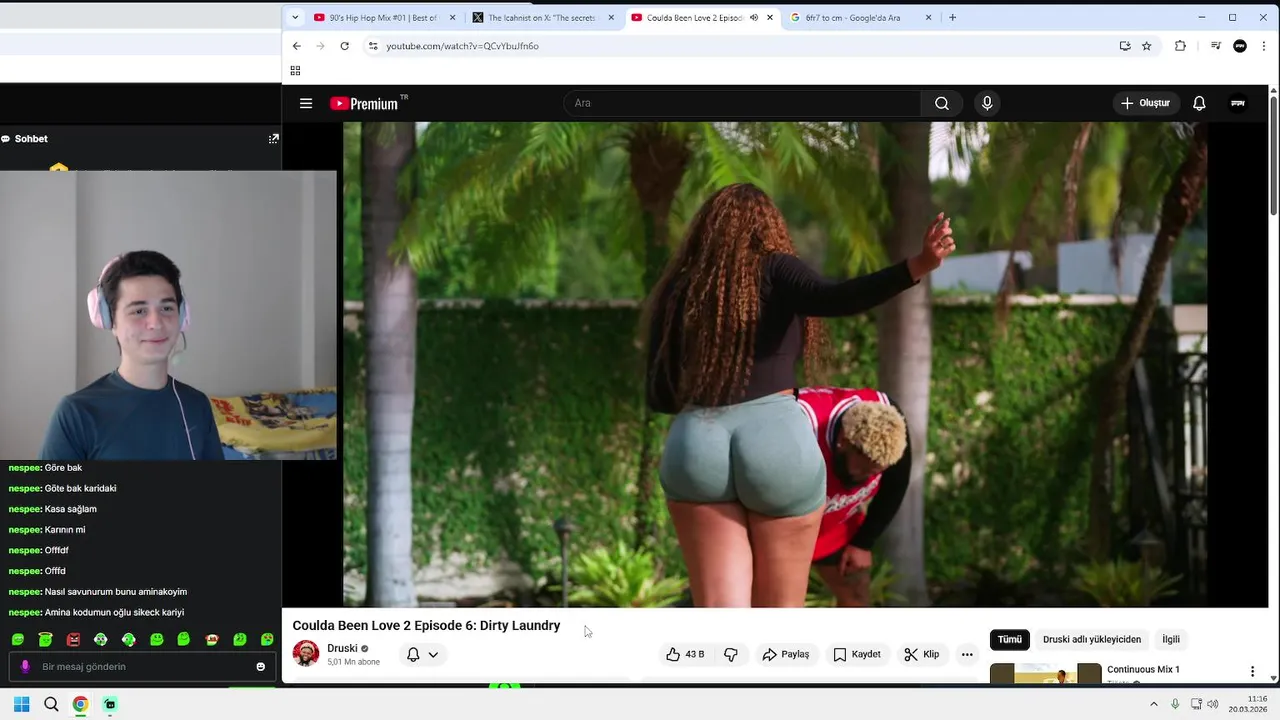
Task: Click install app icon in address bar
Action: pyautogui.click(x=1125, y=46)
